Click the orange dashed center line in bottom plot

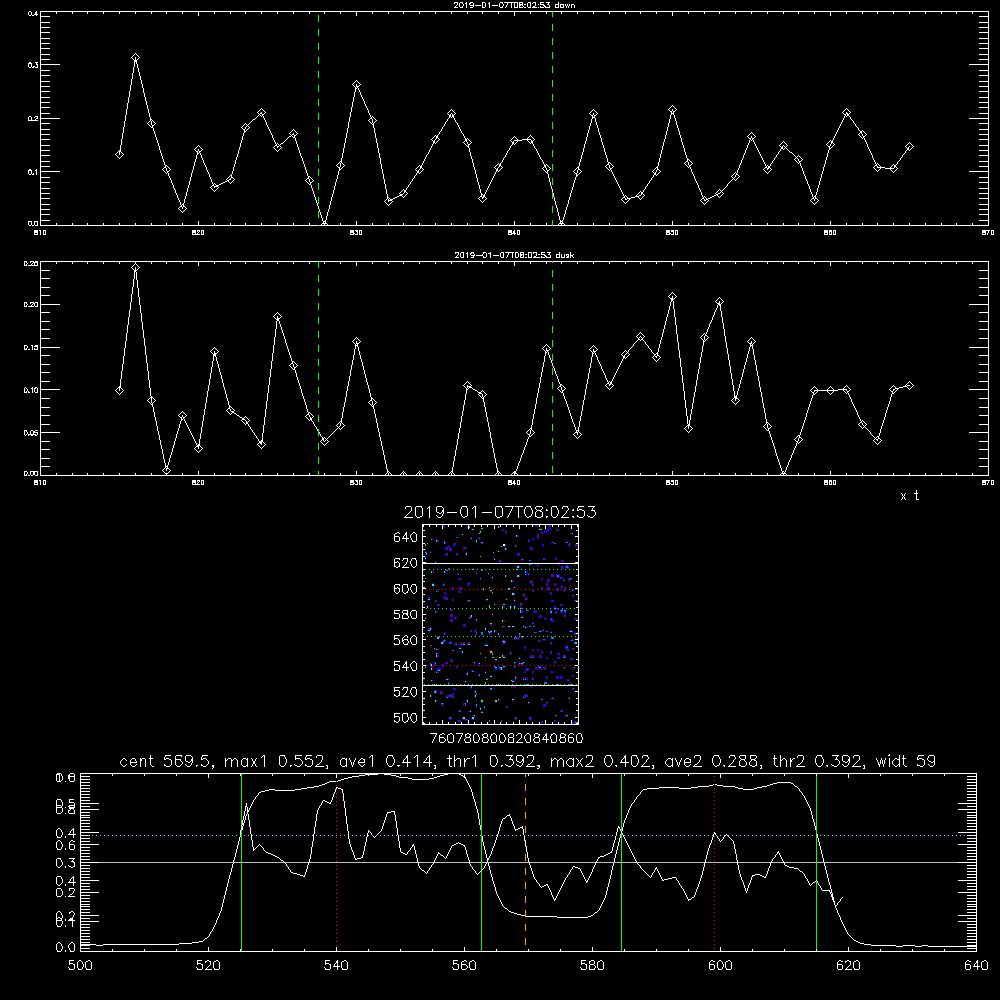point(526,861)
